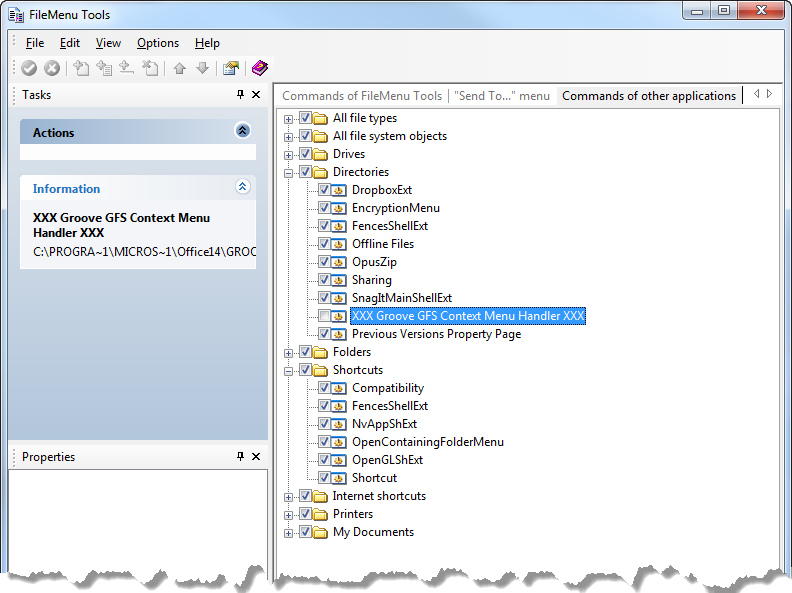
Task: Expand the Internet shortcuts node
Action: pyautogui.click(x=288, y=497)
